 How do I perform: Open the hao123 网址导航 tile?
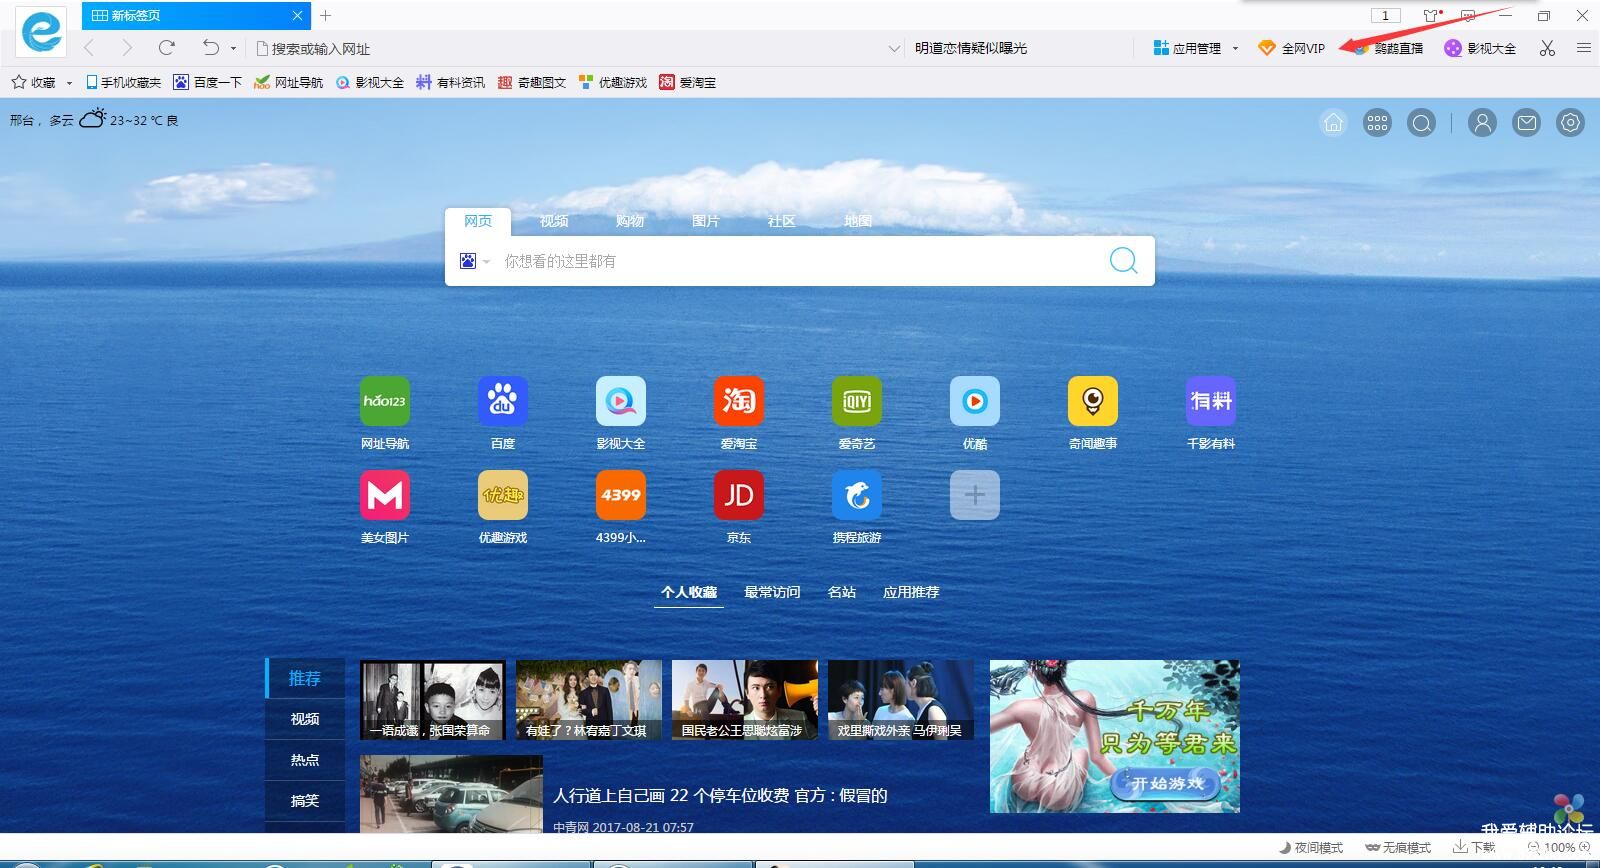click(x=385, y=401)
